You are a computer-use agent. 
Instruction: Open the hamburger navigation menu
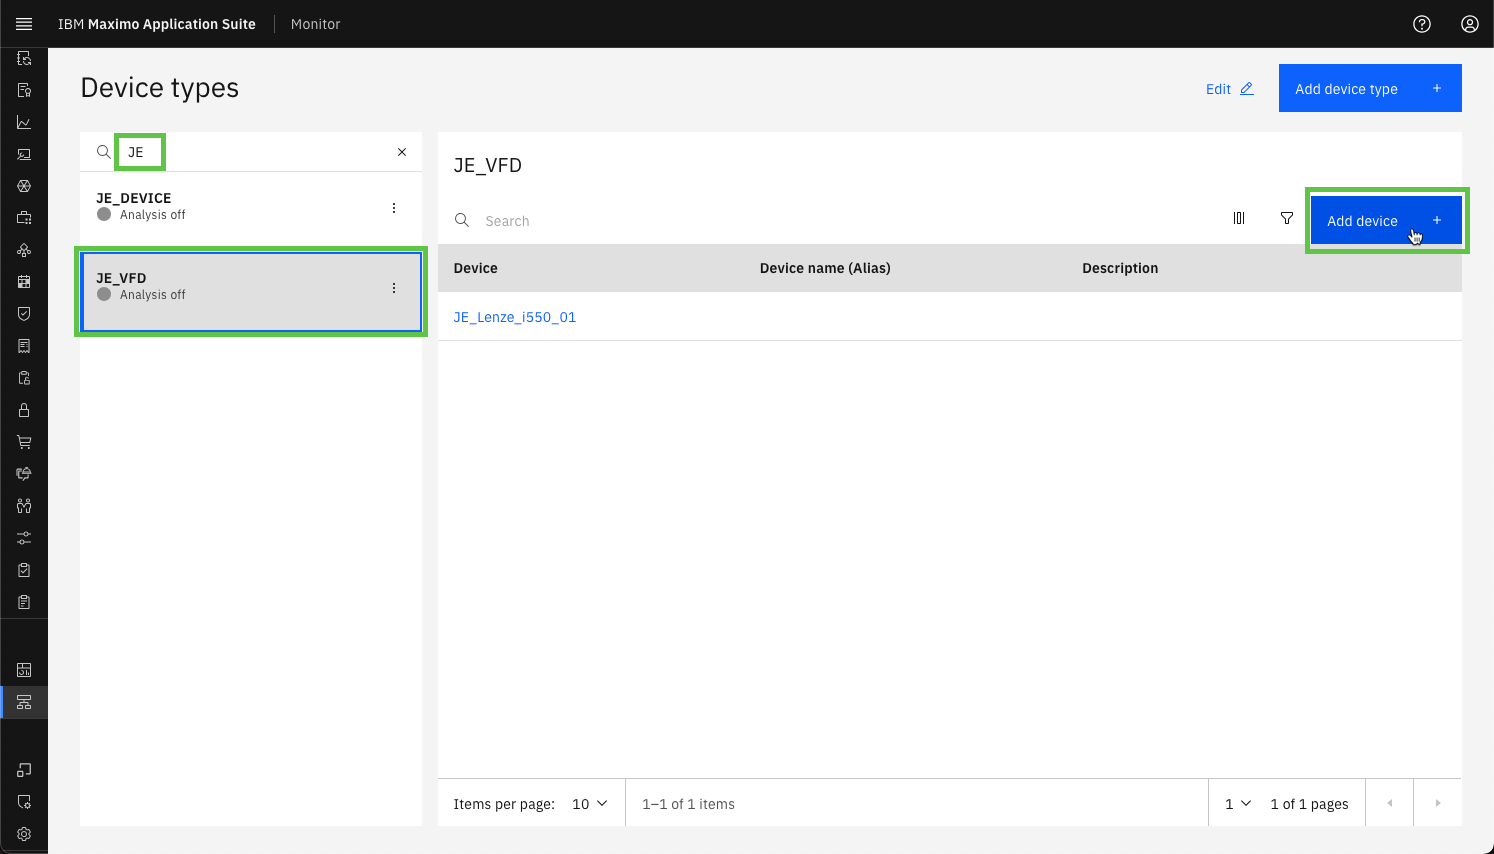[x=24, y=24]
